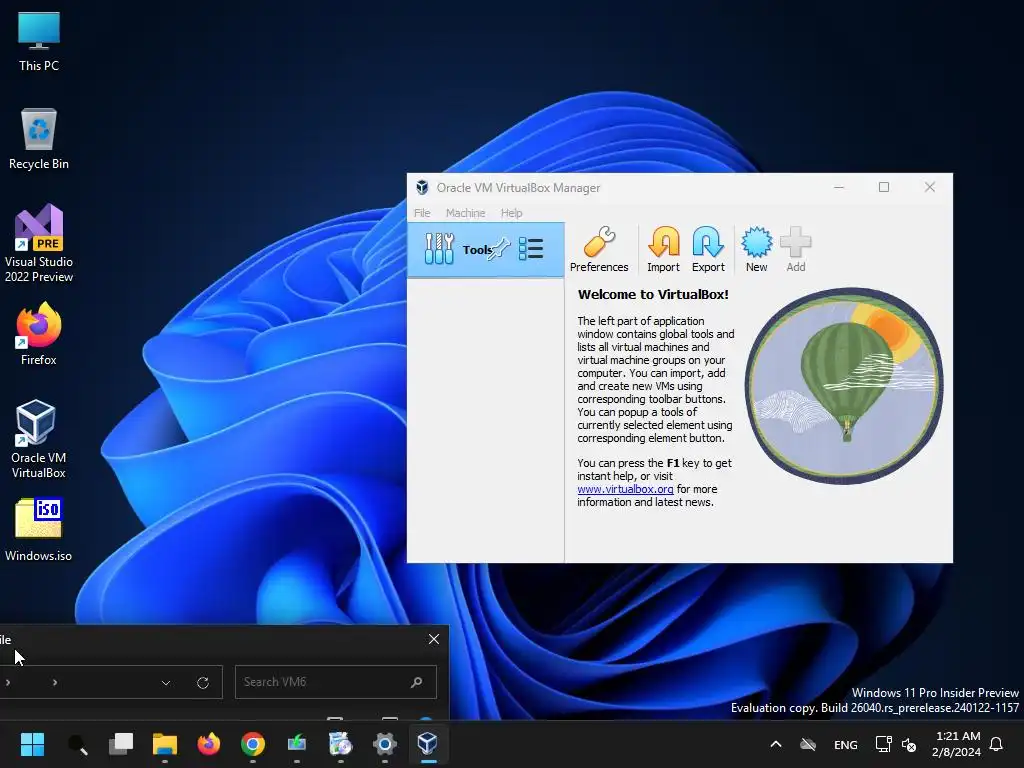The height and width of the screenshot is (768, 1024).
Task: Open the monitor app icon on taskbar
Action: tap(296, 744)
